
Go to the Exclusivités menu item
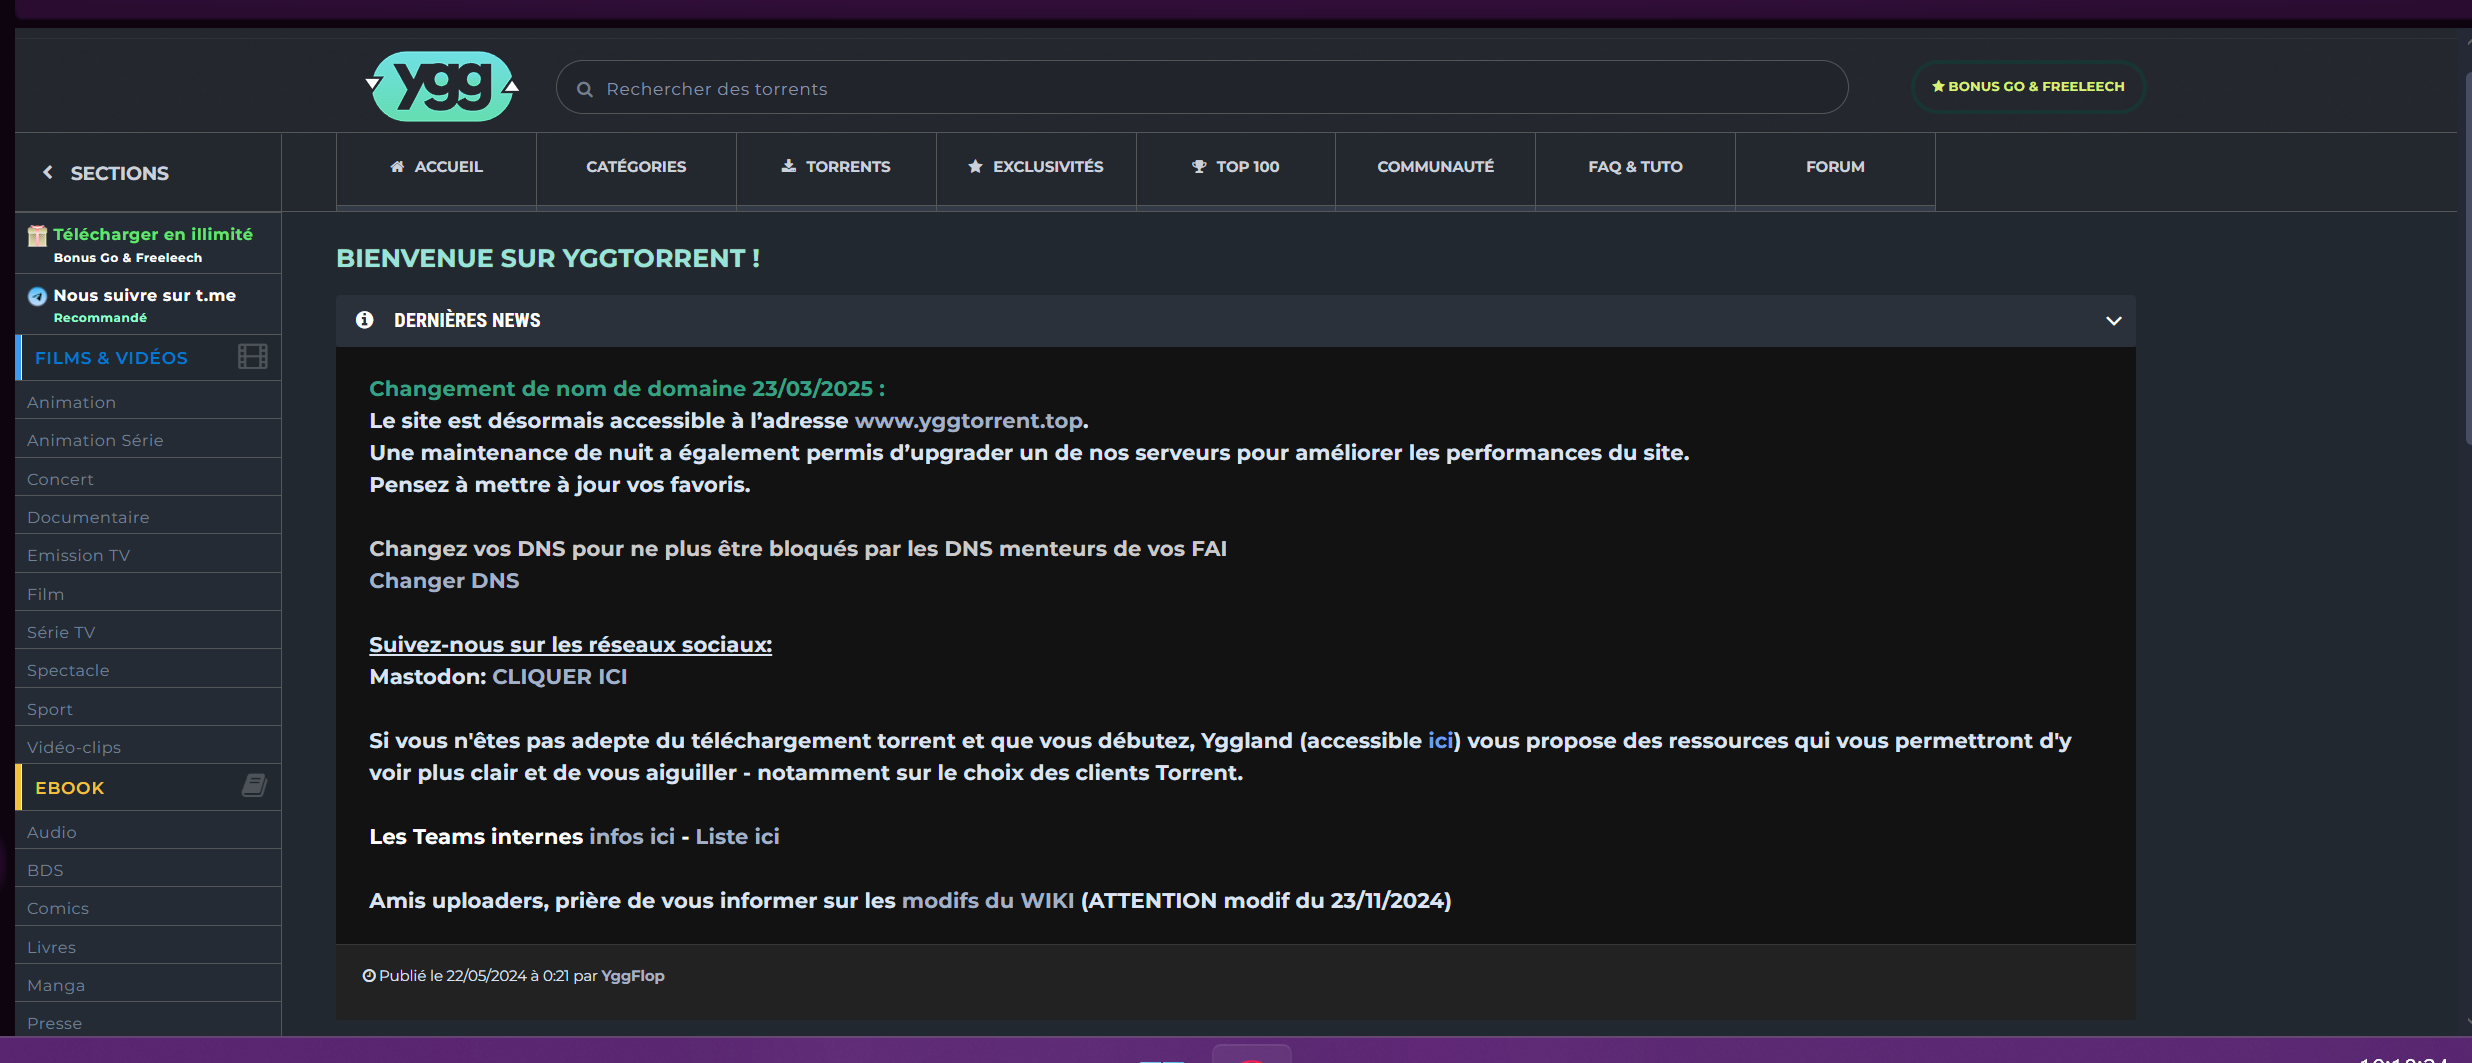(1036, 167)
